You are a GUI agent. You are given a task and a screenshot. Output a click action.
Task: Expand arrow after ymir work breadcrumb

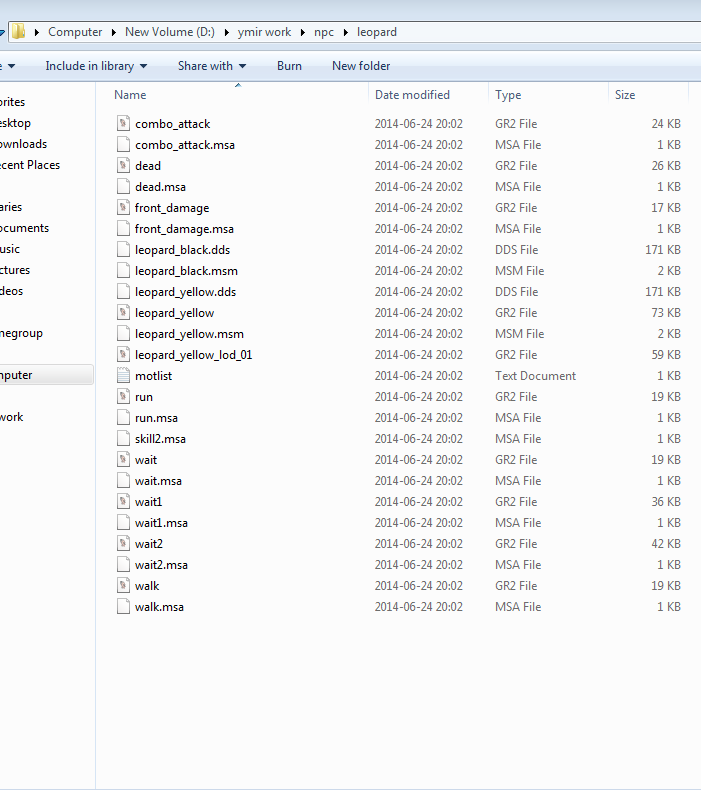(x=303, y=32)
